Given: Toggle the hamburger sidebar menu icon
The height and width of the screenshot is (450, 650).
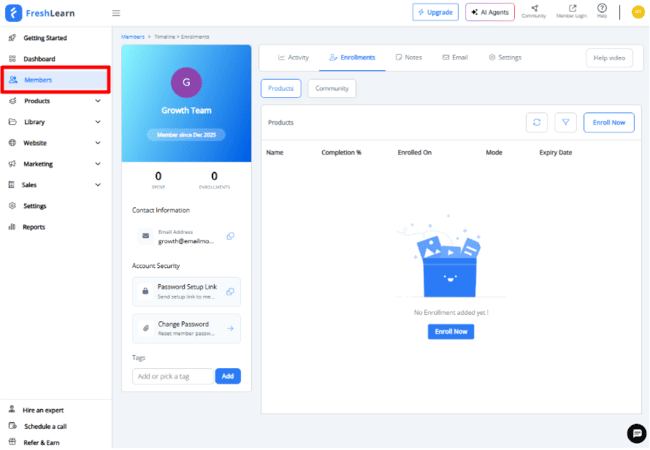Looking at the screenshot, I should pos(116,13).
